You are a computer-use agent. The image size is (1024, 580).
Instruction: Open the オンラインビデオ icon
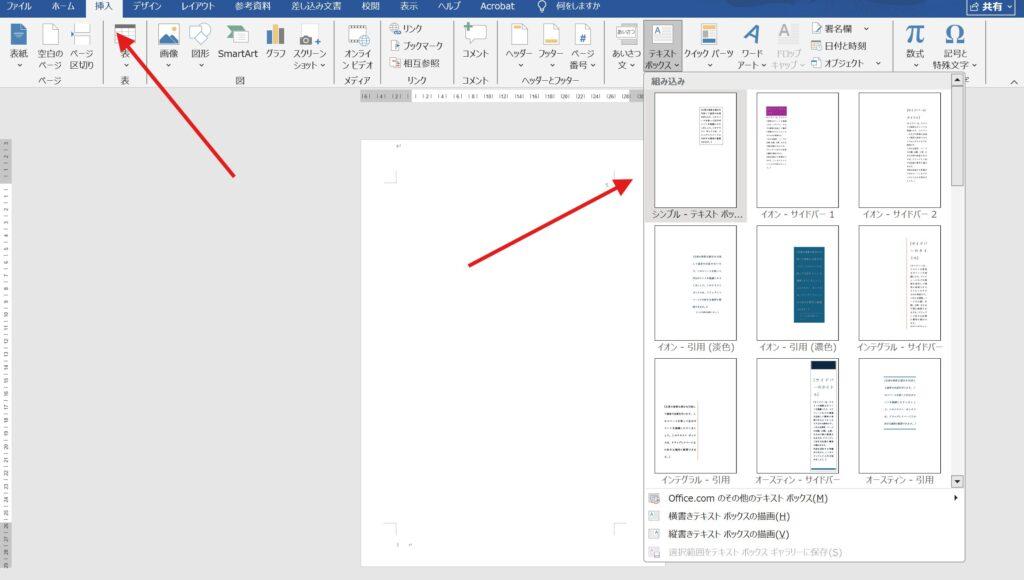(357, 45)
